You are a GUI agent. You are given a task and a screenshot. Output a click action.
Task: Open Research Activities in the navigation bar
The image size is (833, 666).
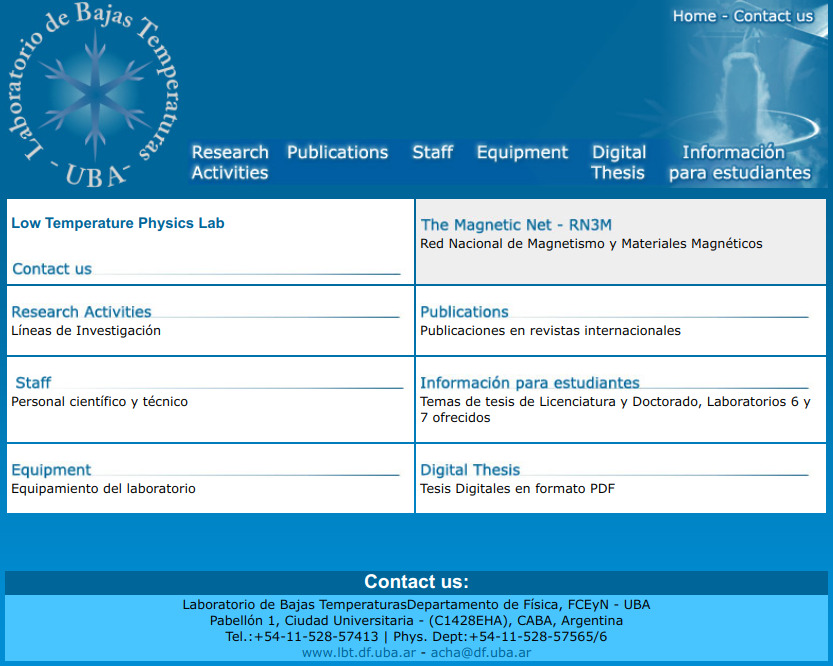pos(230,163)
